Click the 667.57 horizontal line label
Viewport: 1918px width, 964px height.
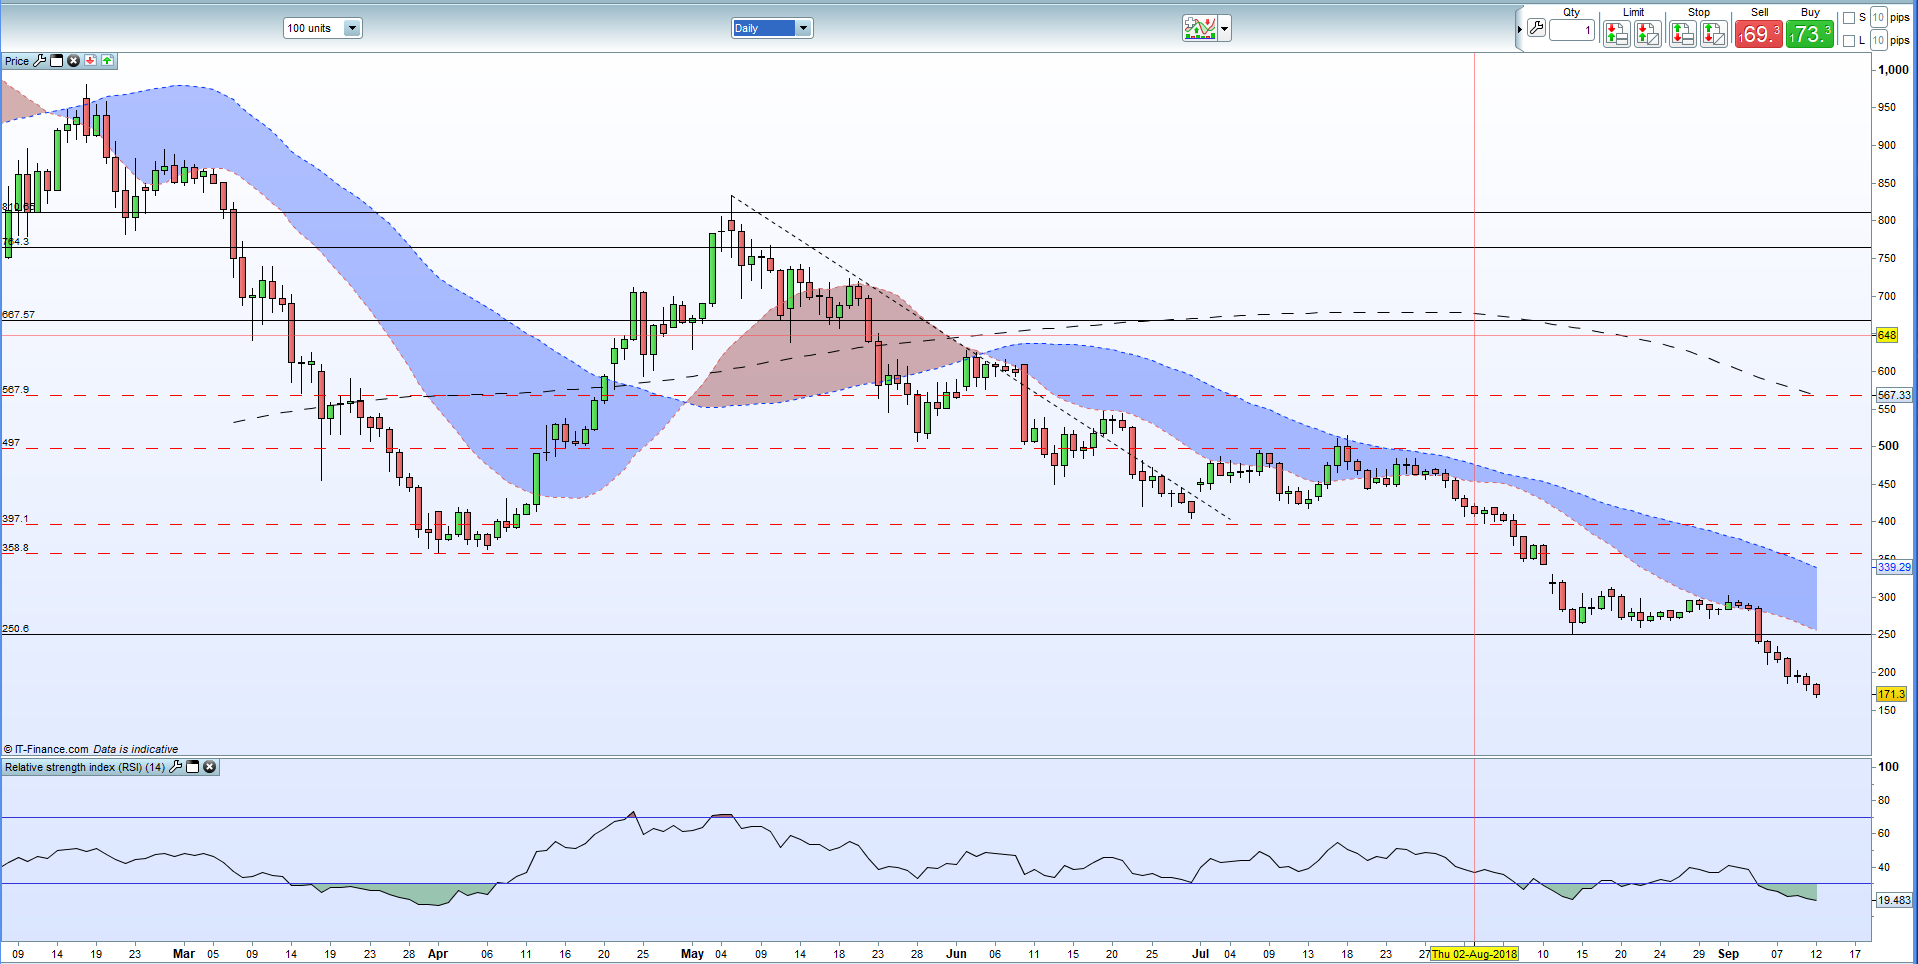tap(18, 314)
